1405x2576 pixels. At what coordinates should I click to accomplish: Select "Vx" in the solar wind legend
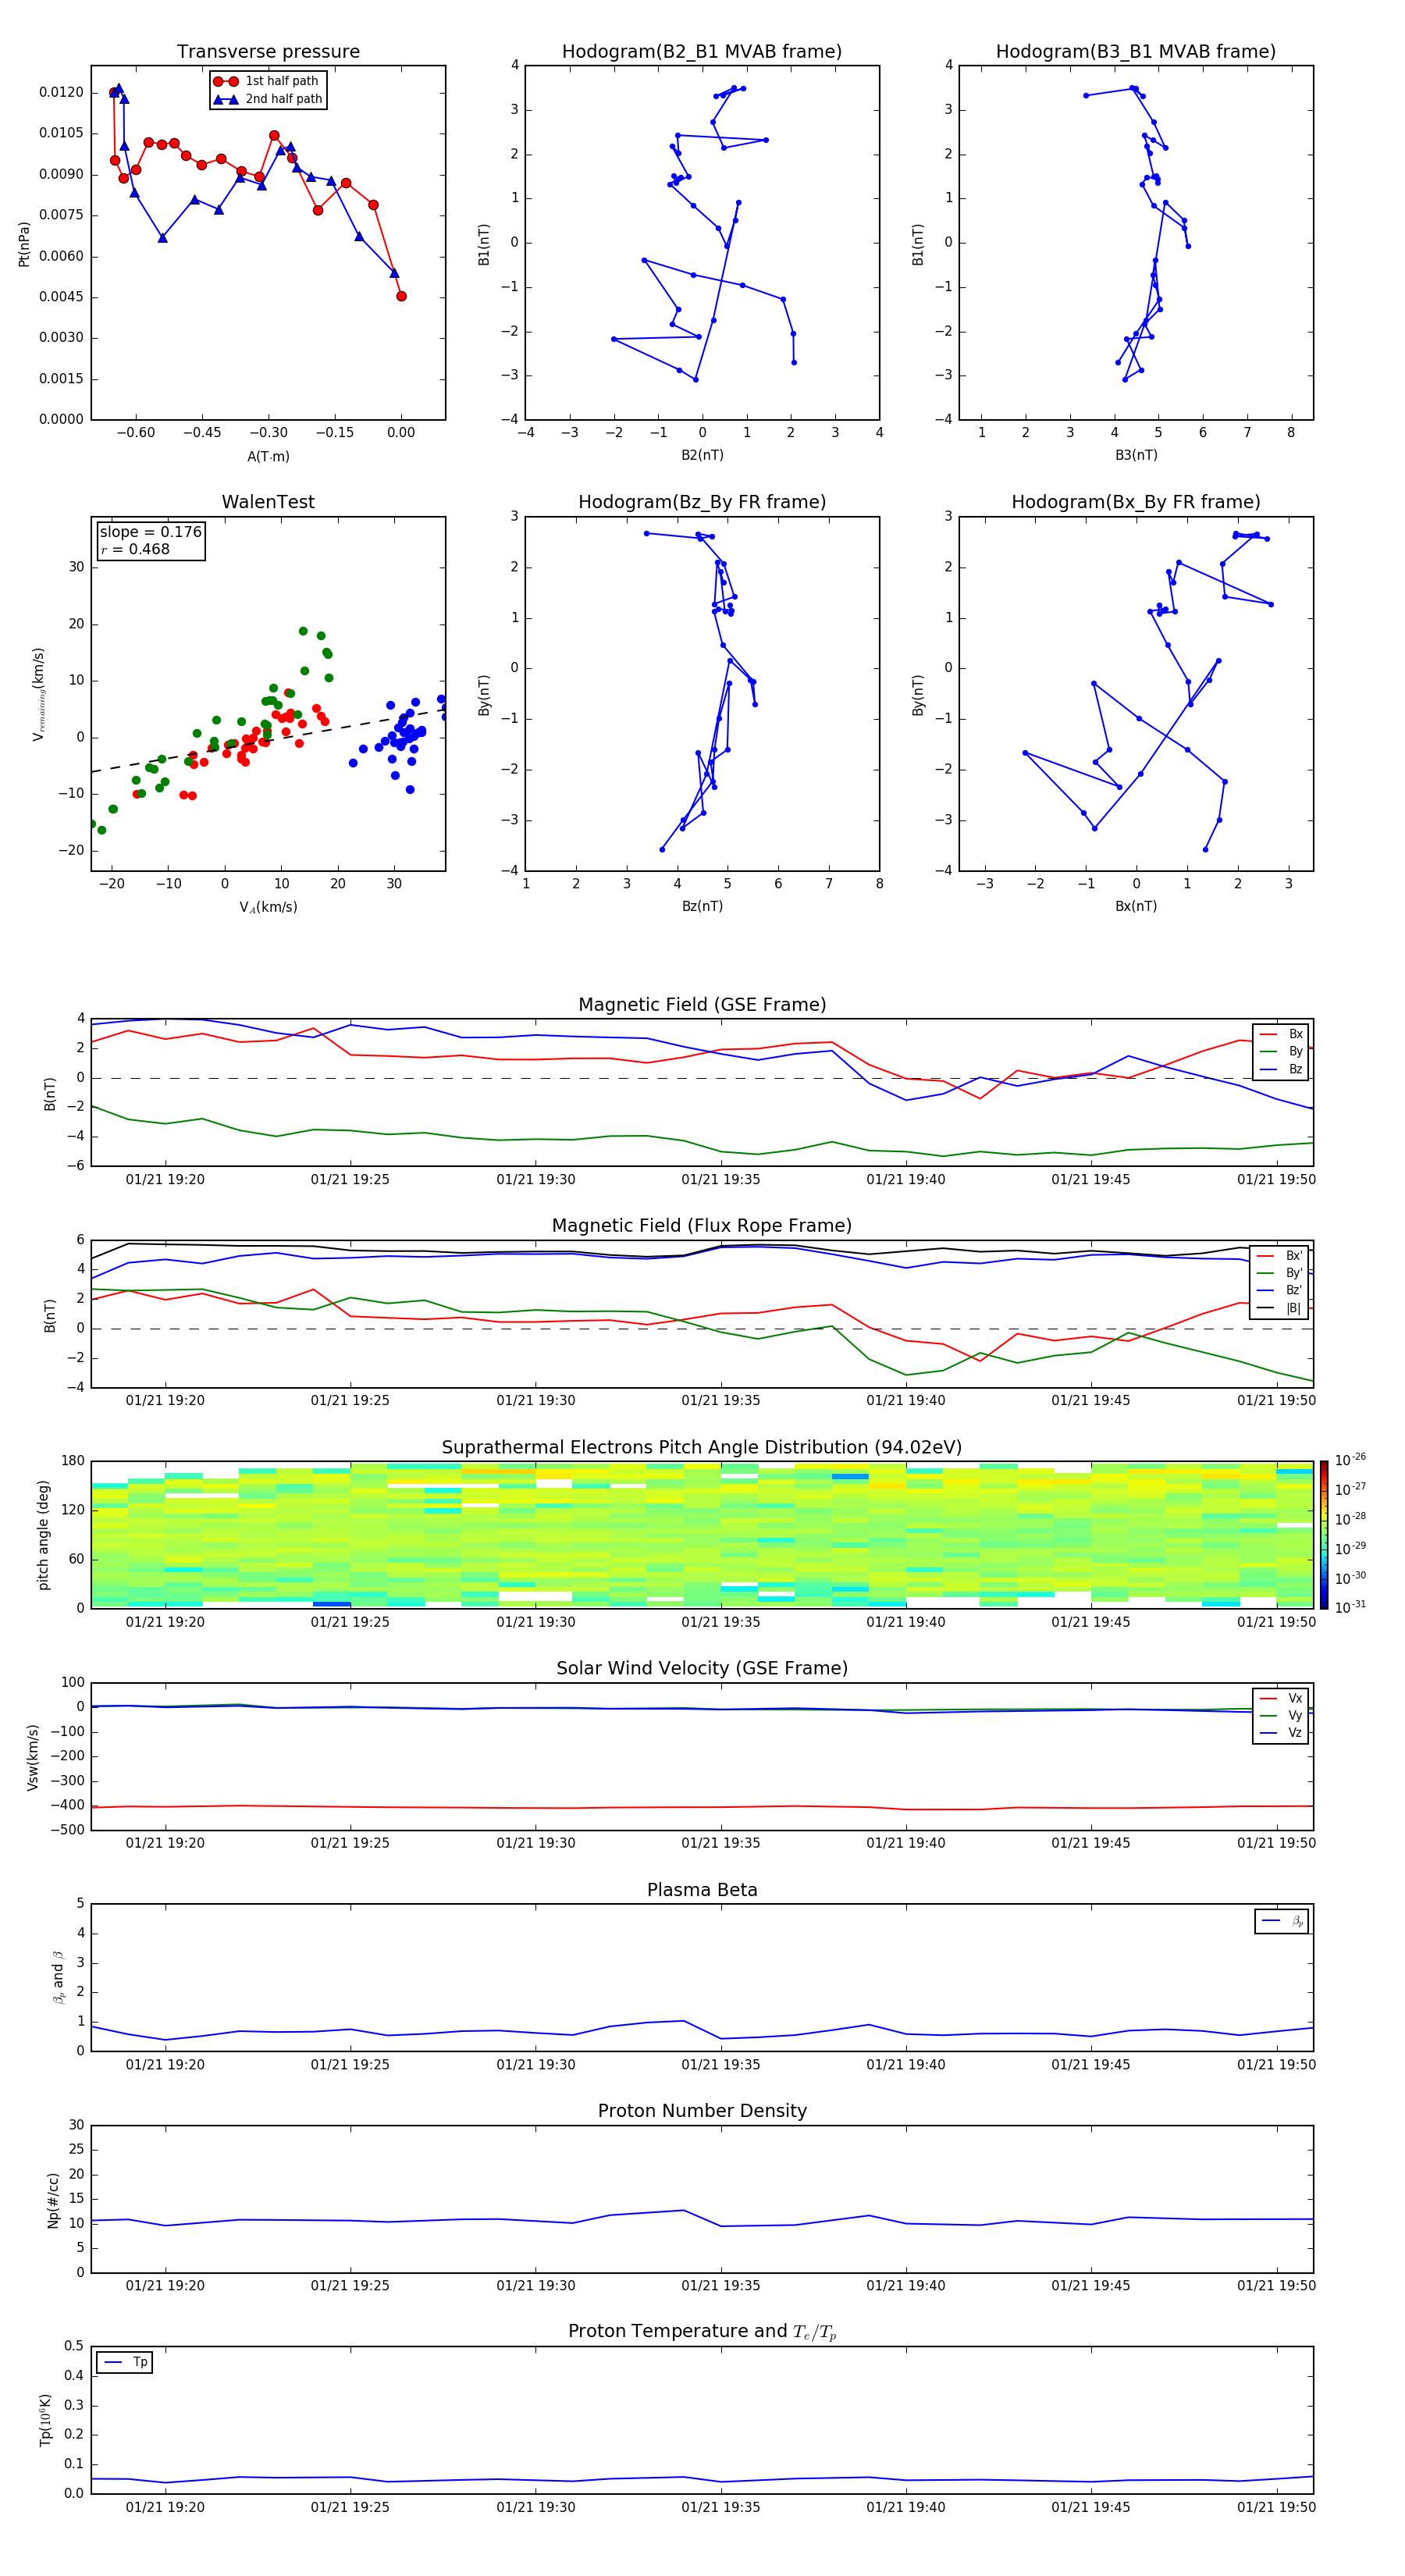[1281, 1699]
